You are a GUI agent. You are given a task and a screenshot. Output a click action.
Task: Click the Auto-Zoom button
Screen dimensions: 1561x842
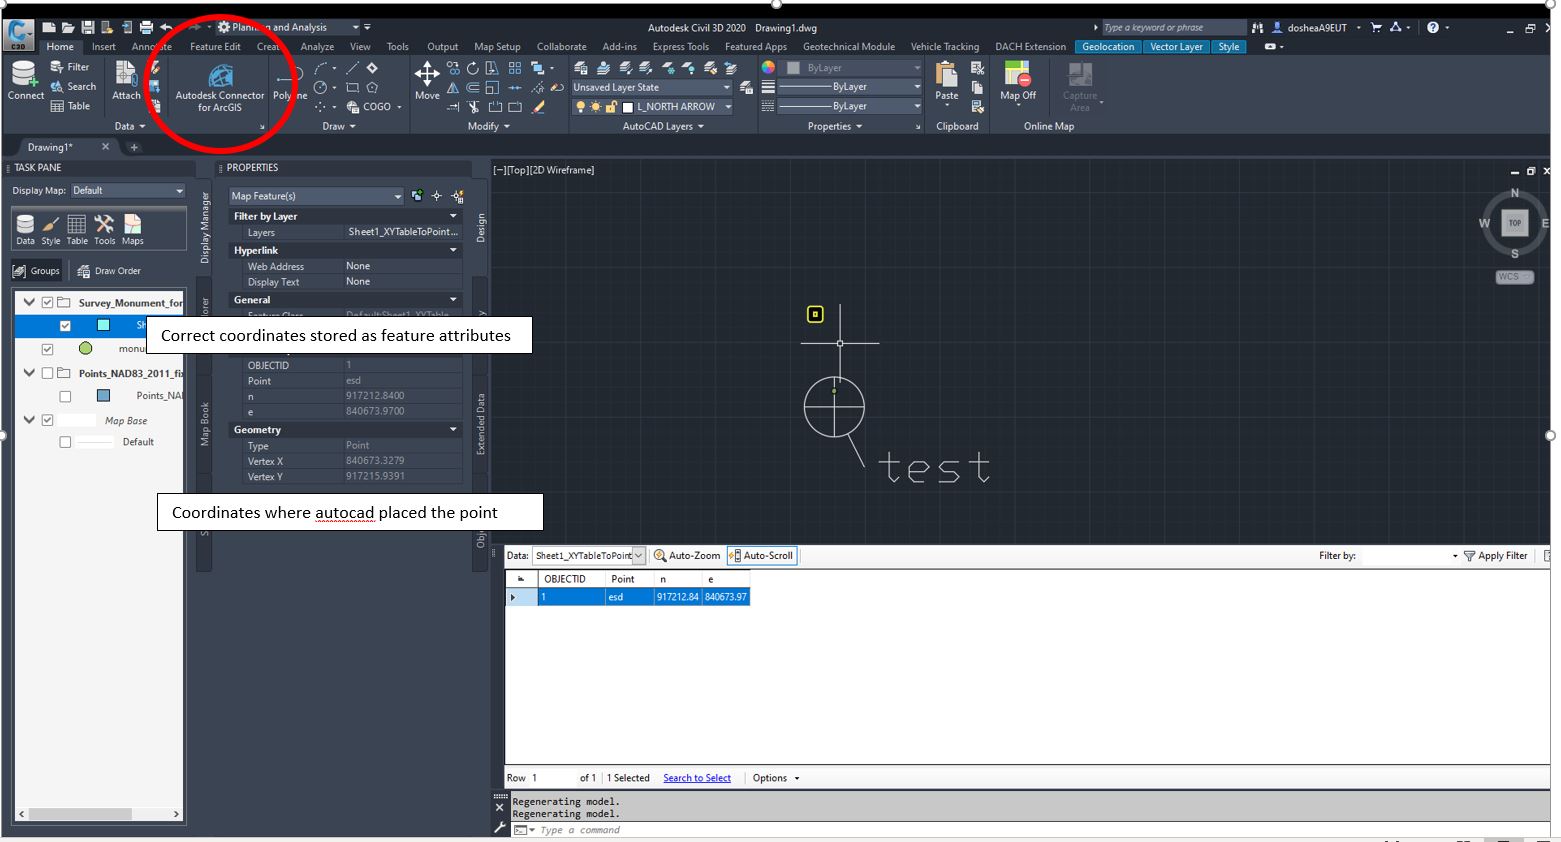pyautogui.click(x=687, y=556)
